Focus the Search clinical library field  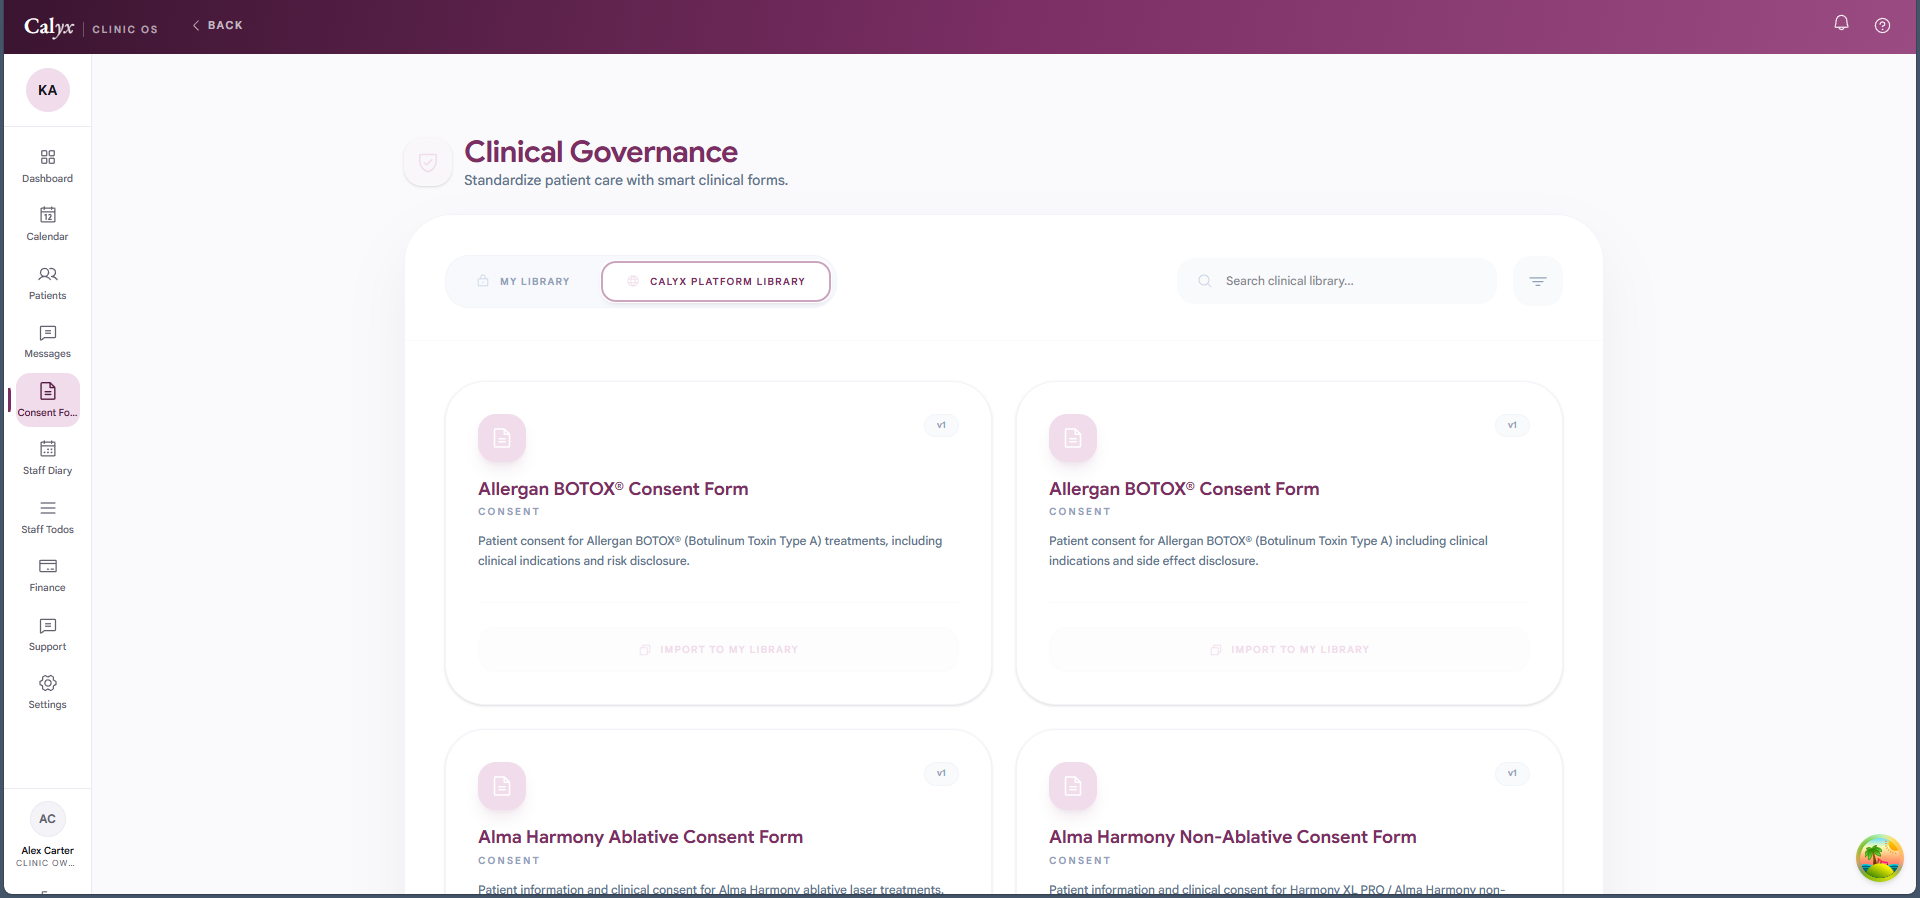click(1337, 281)
